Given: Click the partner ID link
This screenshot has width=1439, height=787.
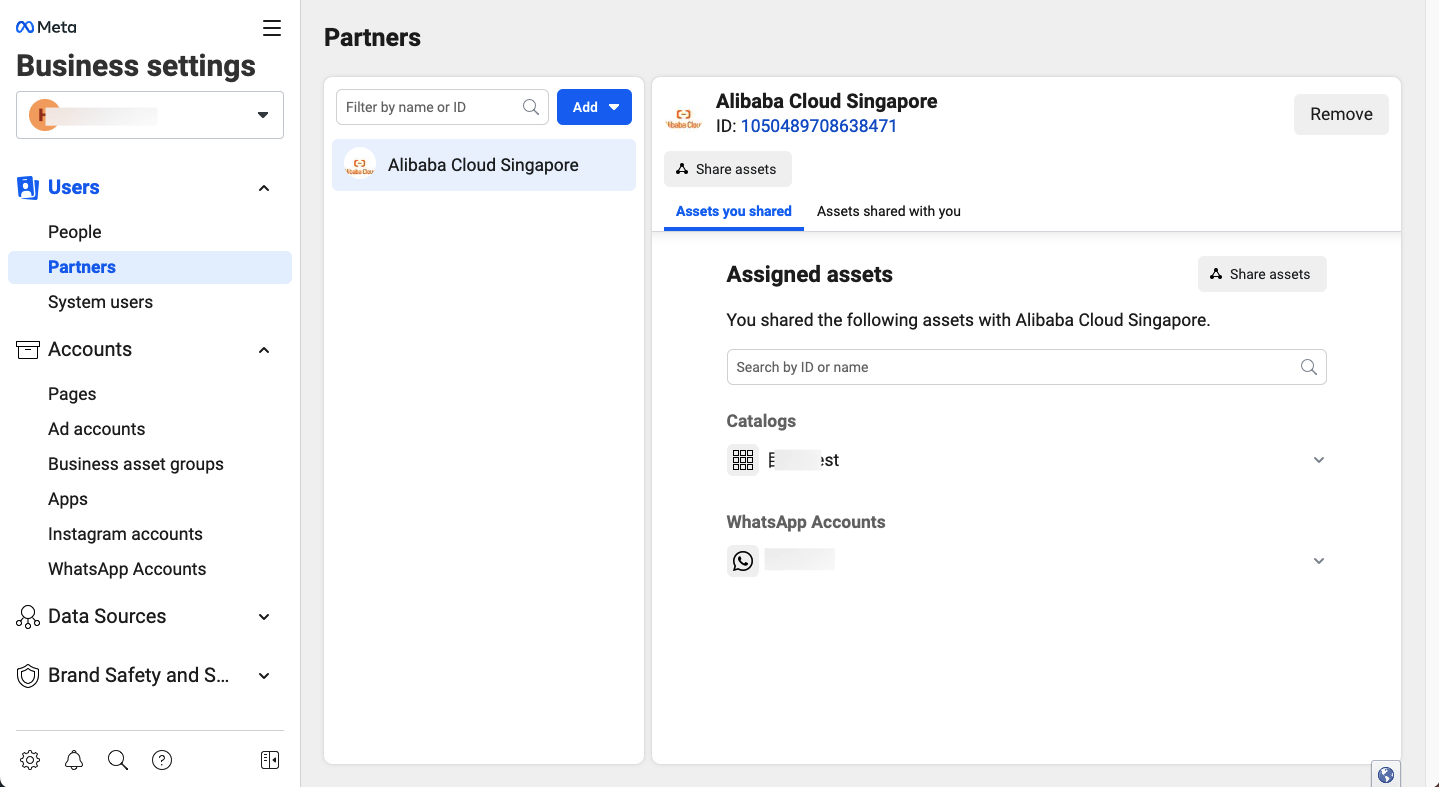Looking at the screenshot, I should [818, 126].
